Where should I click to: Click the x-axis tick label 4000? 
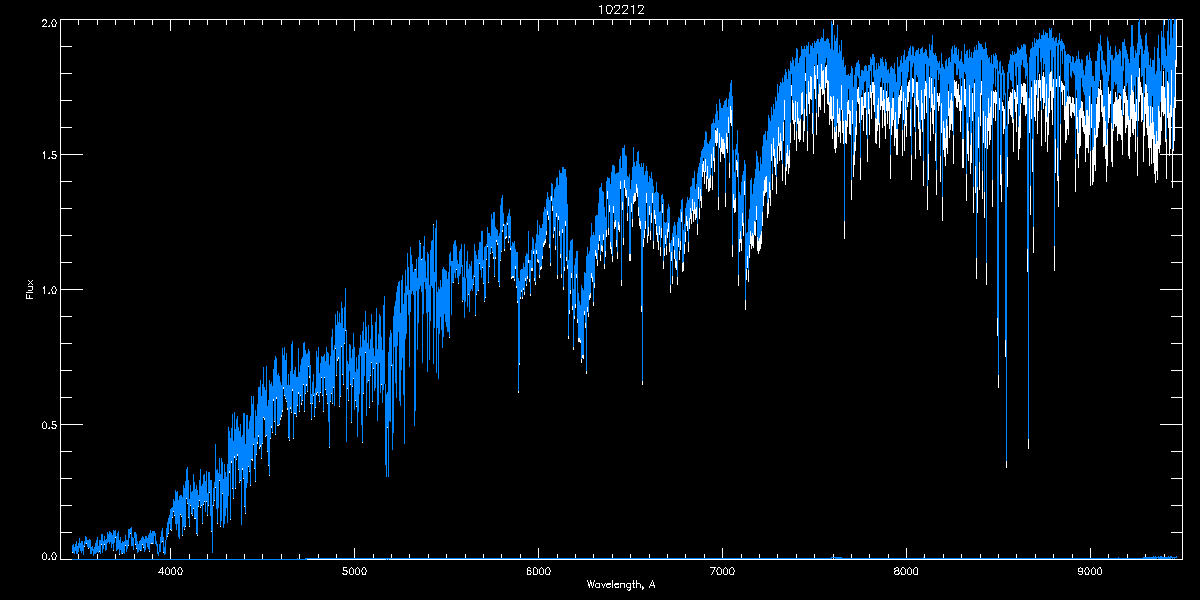[x=170, y=572]
